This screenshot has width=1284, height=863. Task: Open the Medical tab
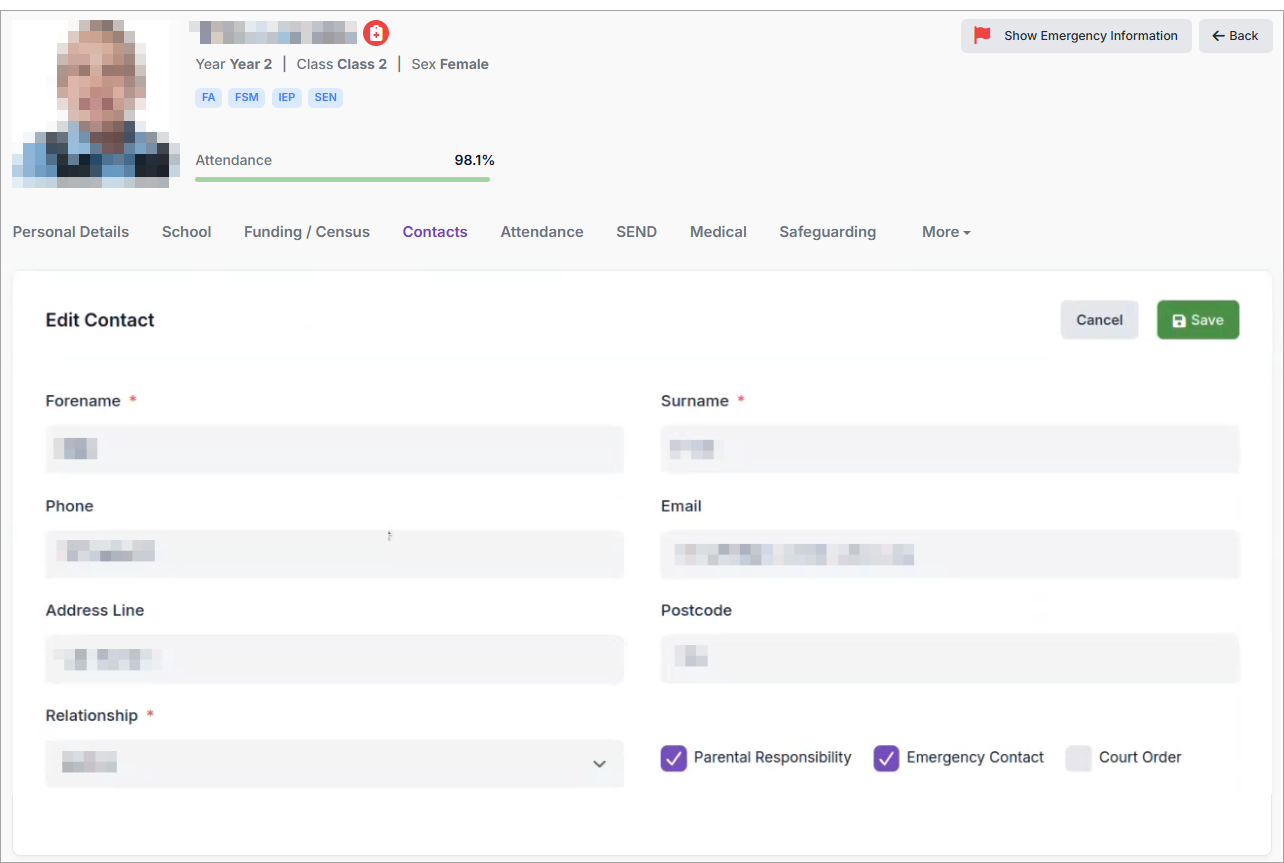coord(718,232)
